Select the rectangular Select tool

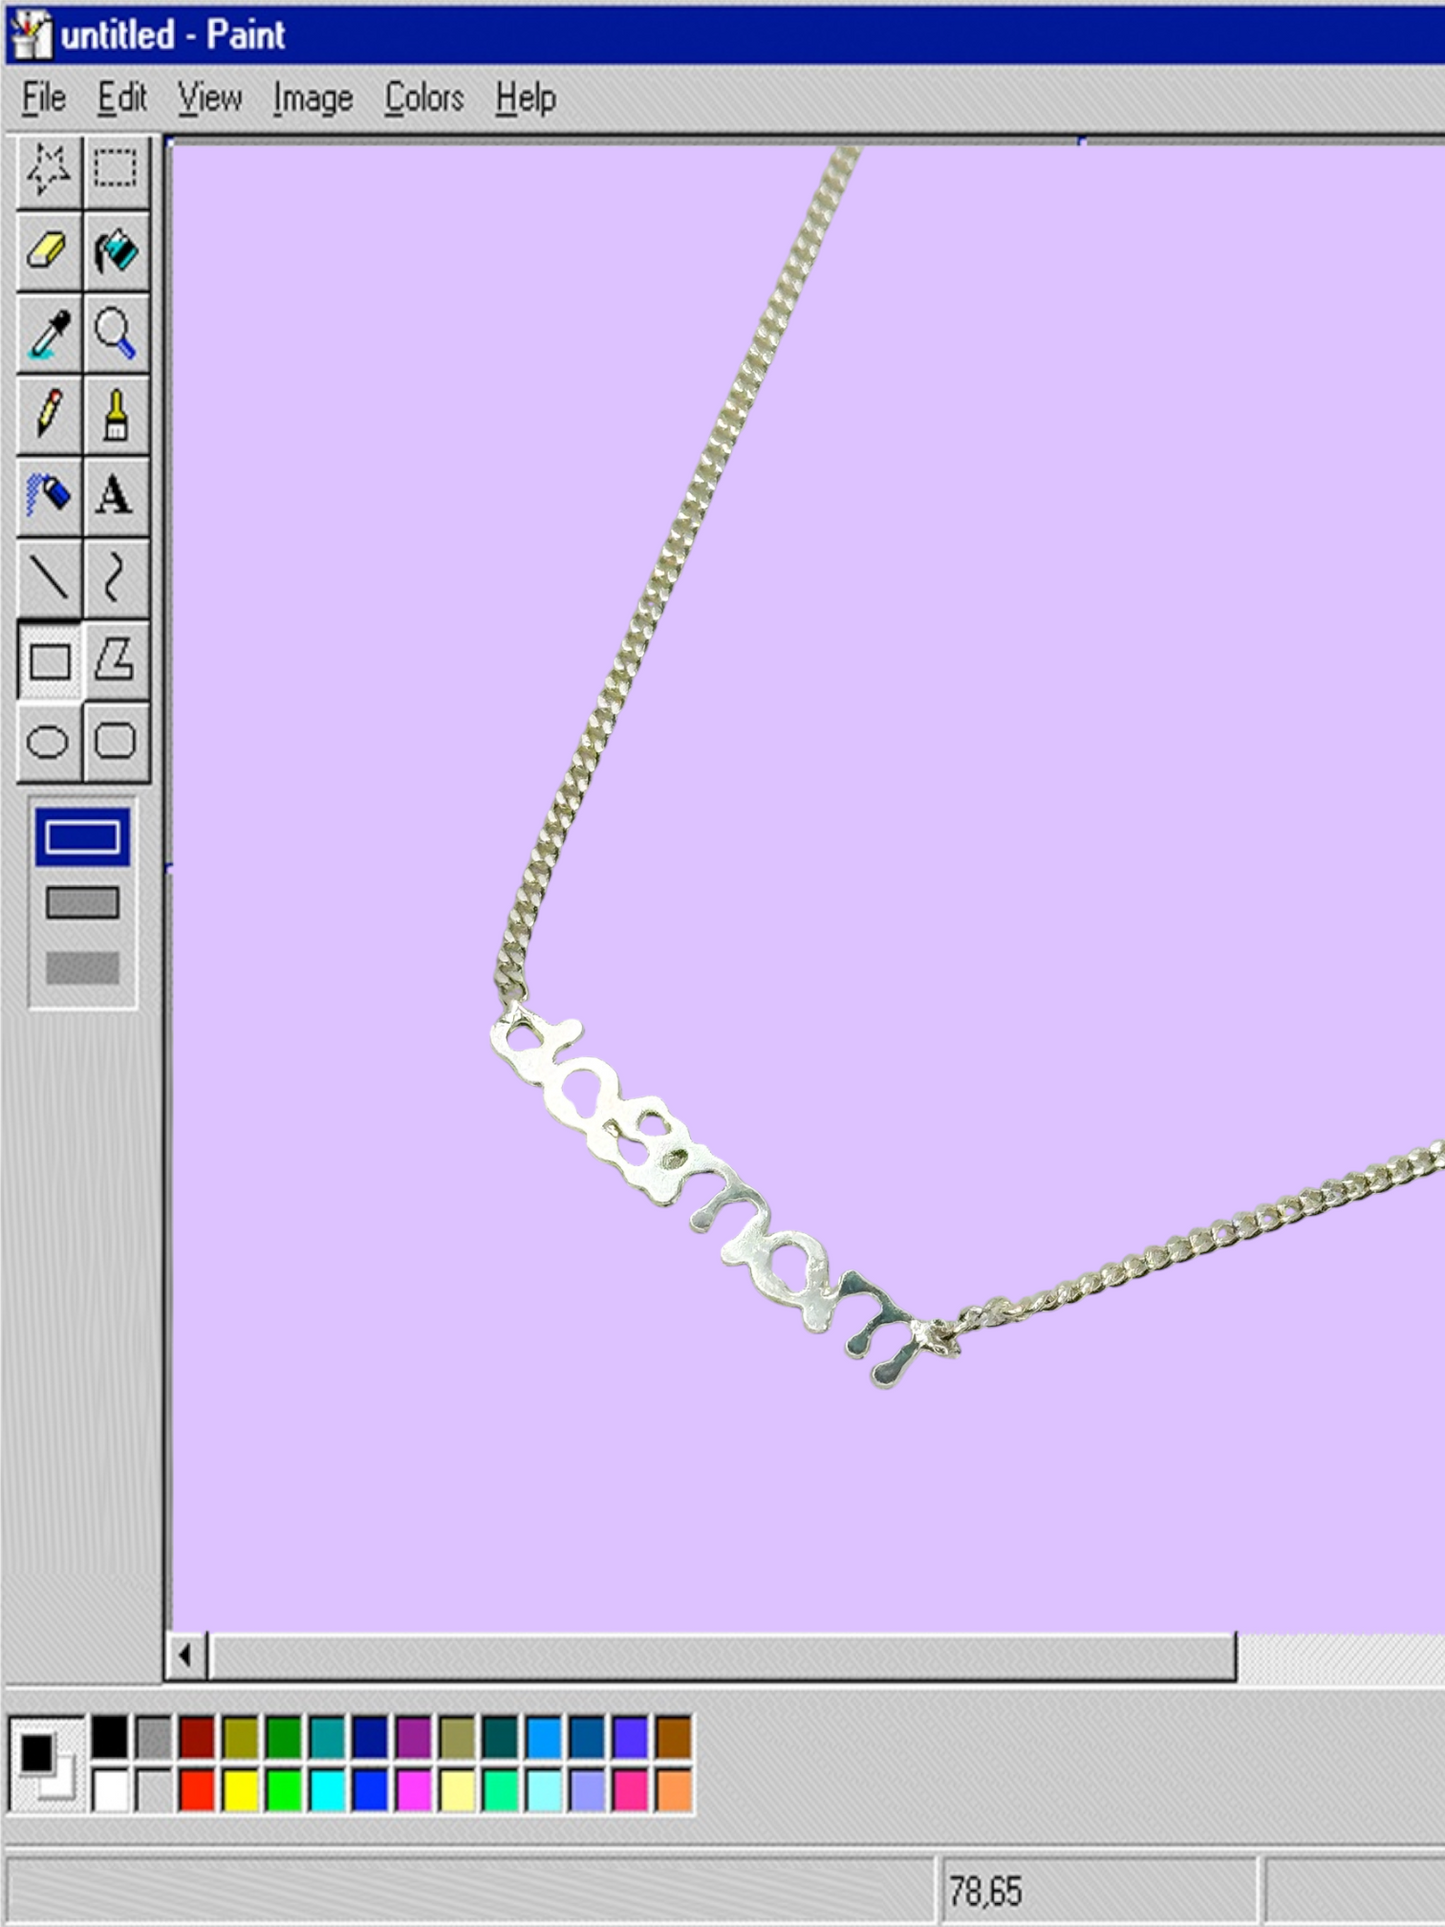116,169
